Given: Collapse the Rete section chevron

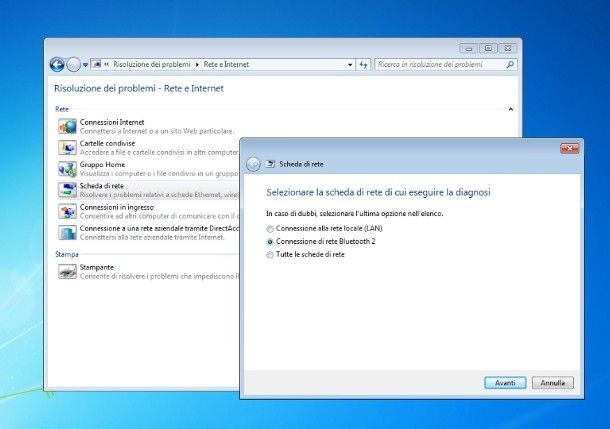Looking at the screenshot, I should pyautogui.click(x=510, y=109).
